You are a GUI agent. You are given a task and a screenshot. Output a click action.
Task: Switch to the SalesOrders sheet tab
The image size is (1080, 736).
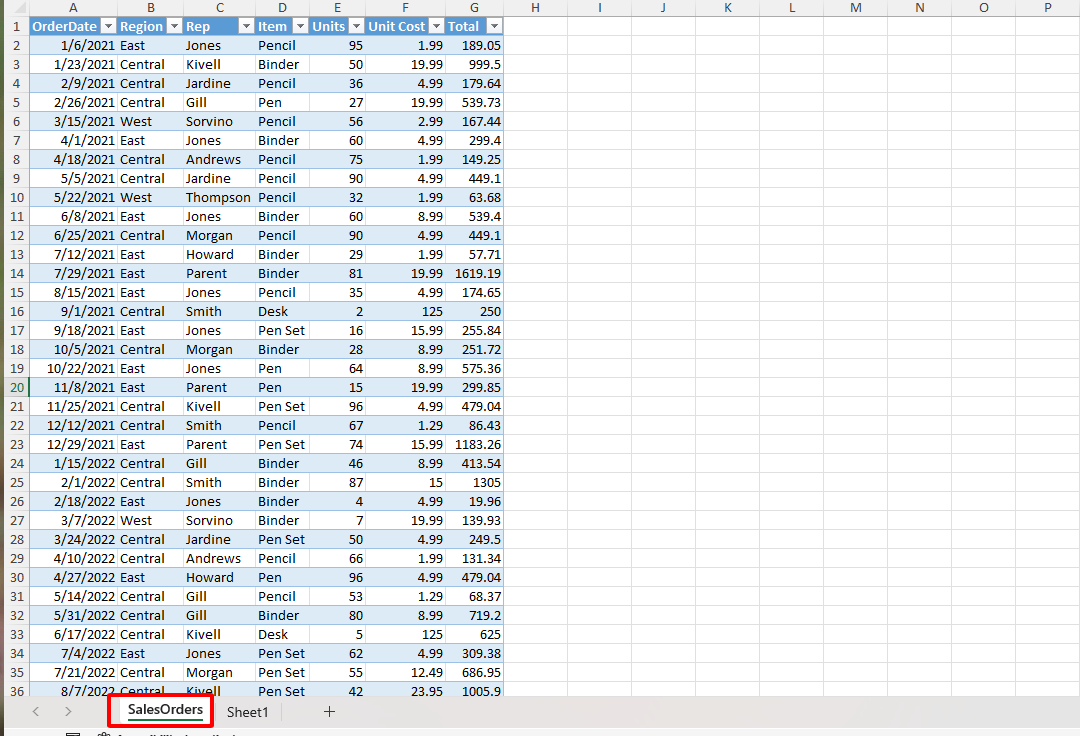[165, 710]
